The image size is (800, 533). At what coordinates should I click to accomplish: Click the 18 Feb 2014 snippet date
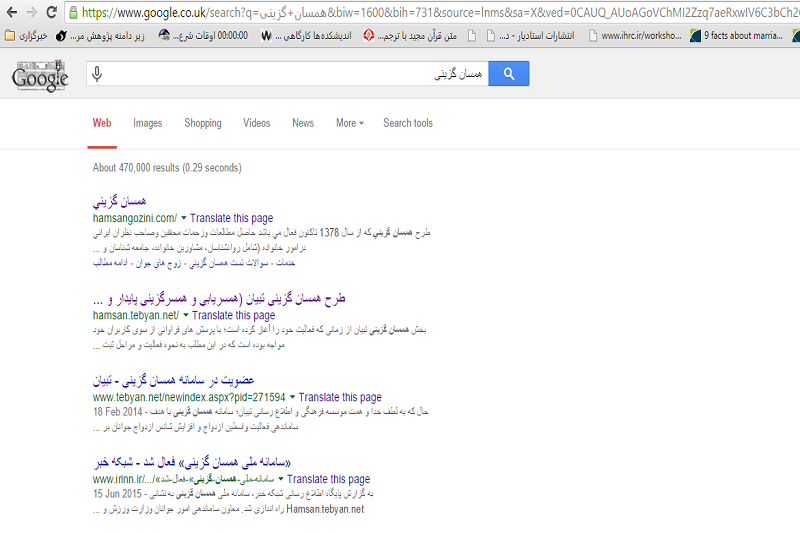[117, 412]
